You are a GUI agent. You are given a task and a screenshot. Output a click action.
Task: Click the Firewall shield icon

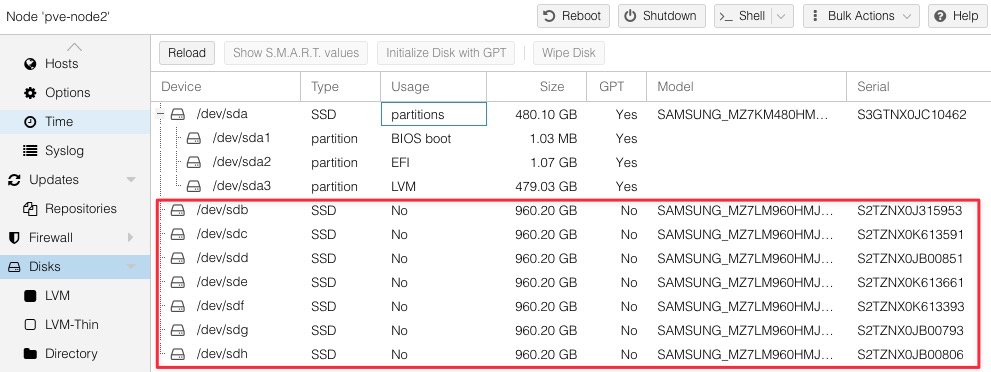[14, 238]
